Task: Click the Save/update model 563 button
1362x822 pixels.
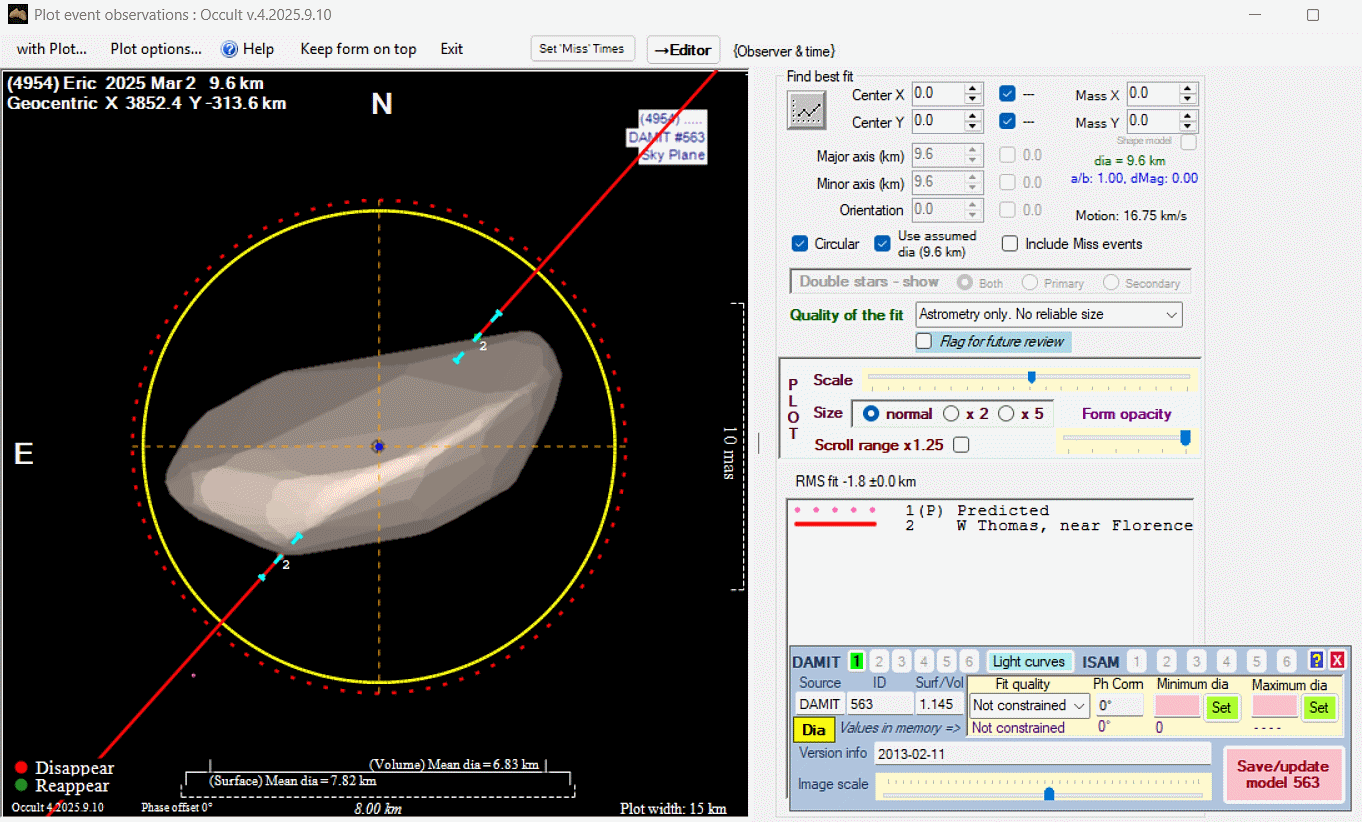Action: coord(1284,774)
